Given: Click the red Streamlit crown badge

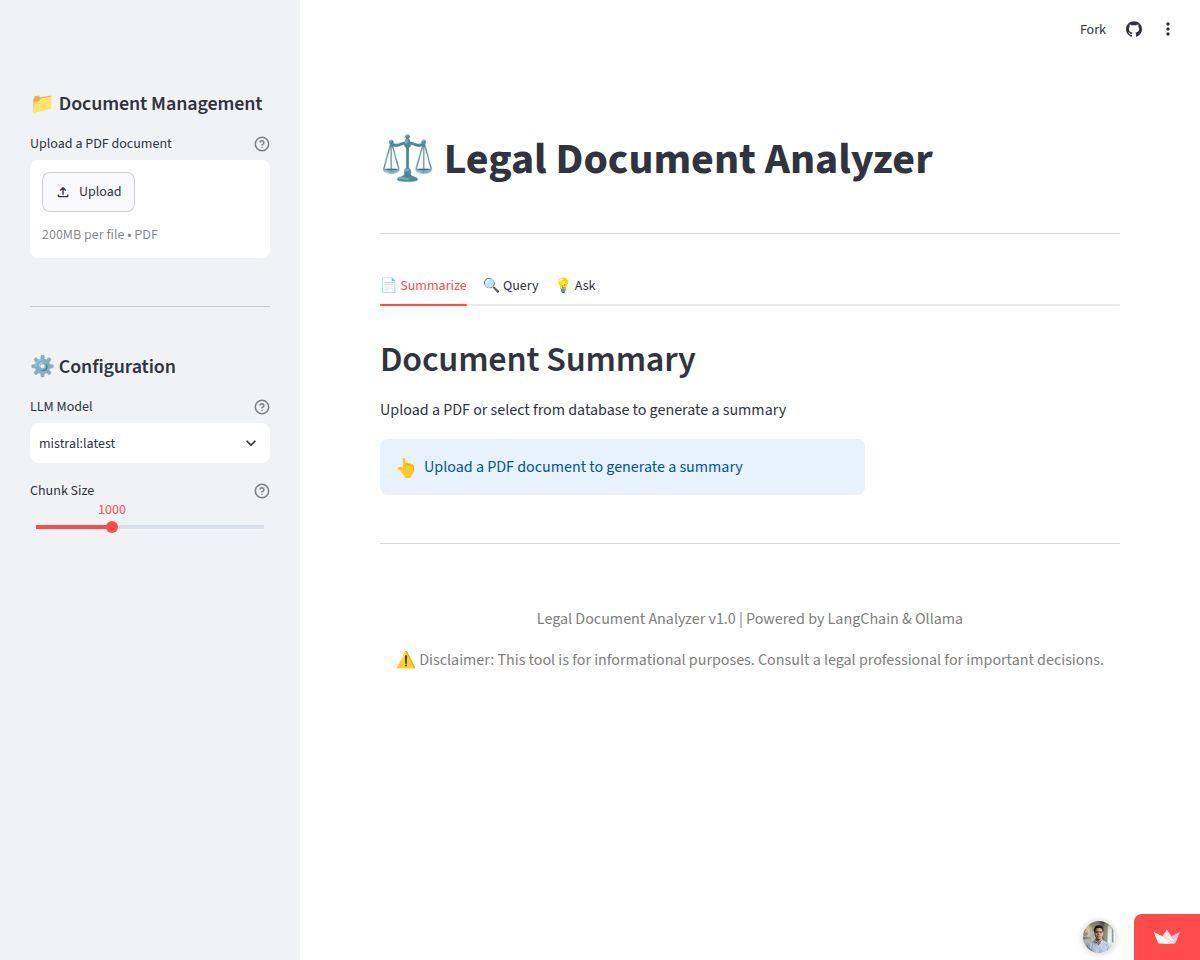Looking at the screenshot, I should tap(1167, 937).
